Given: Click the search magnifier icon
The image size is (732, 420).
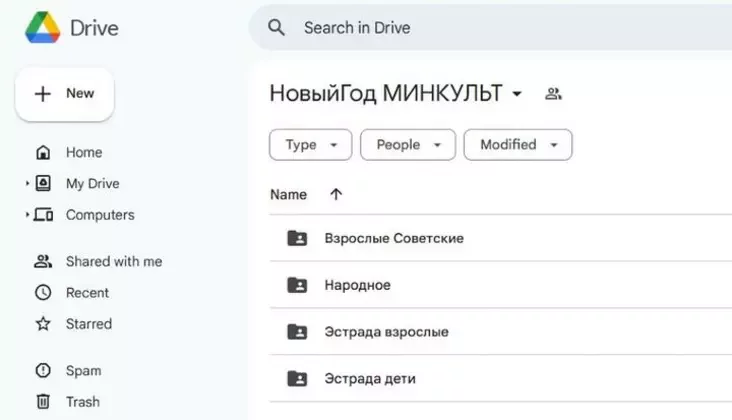Looking at the screenshot, I should [x=277, y=28].
